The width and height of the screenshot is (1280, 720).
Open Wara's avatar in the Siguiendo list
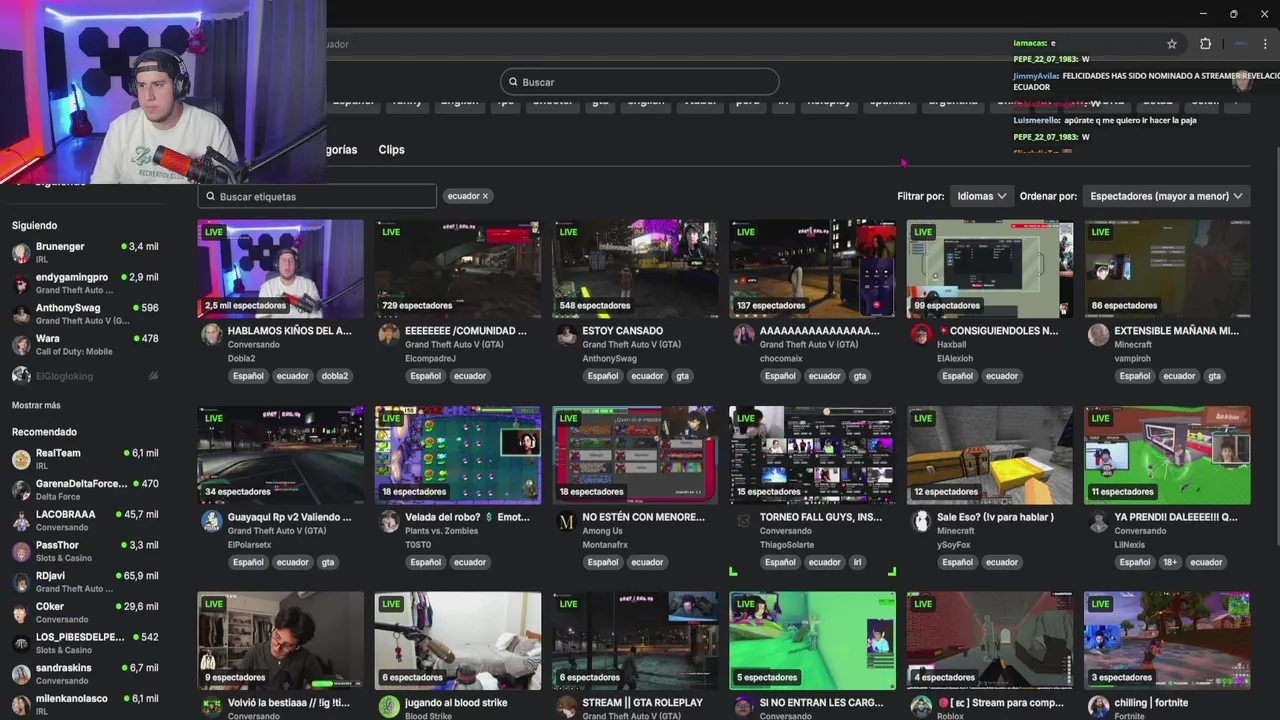[21, 344]
